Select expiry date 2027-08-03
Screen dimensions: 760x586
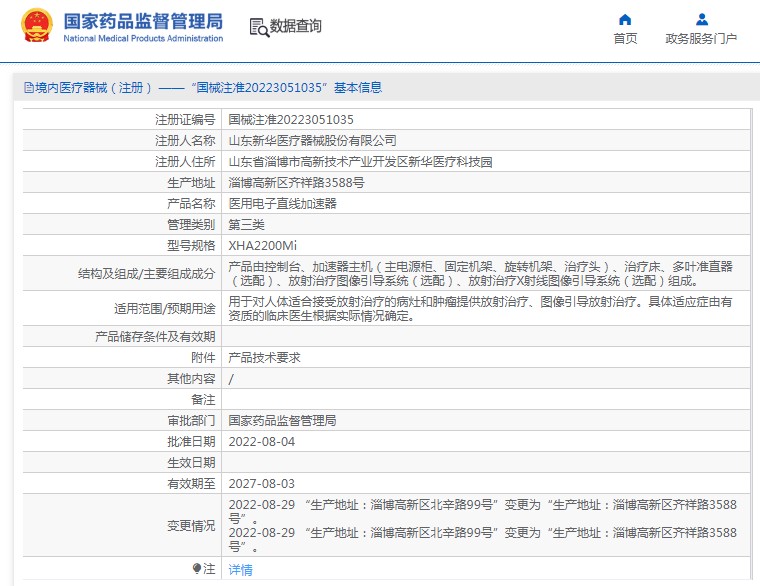[x=262, y=484]
